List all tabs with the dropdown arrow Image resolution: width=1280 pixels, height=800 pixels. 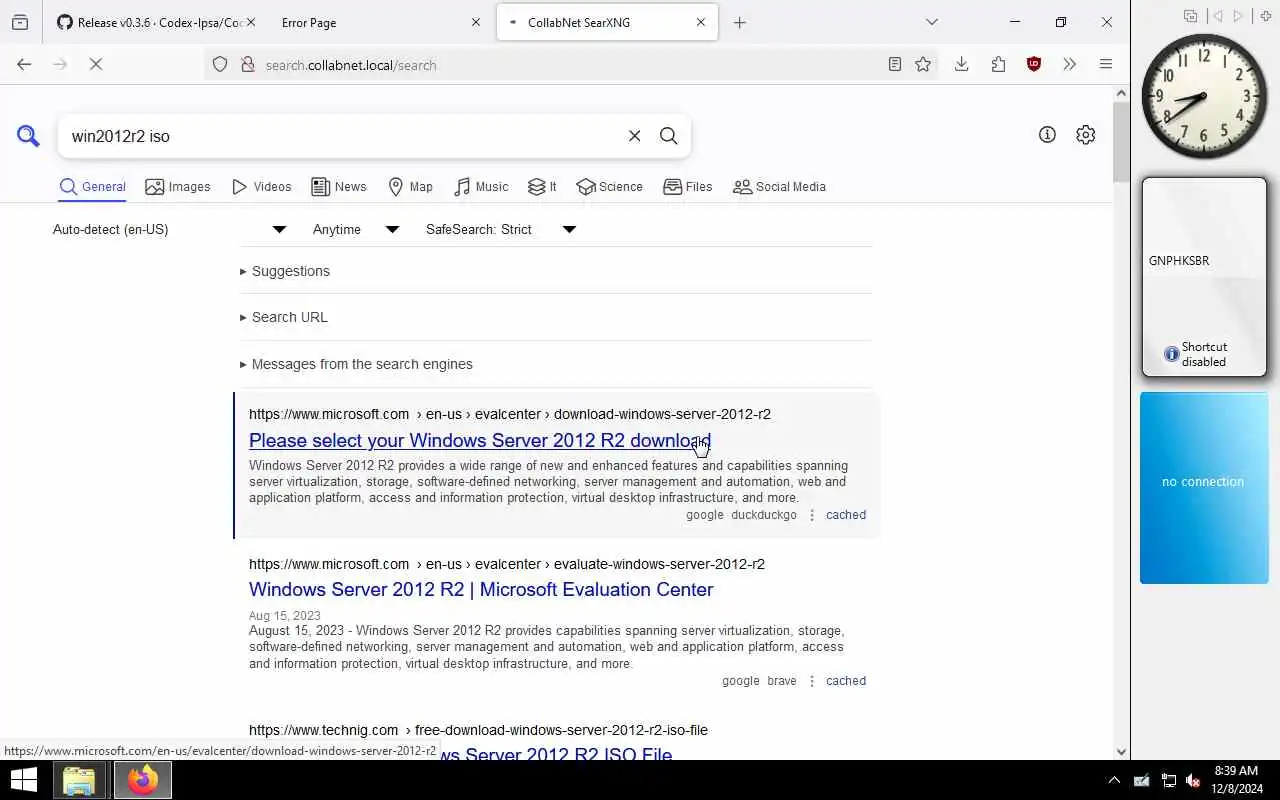tap(932, 22)
